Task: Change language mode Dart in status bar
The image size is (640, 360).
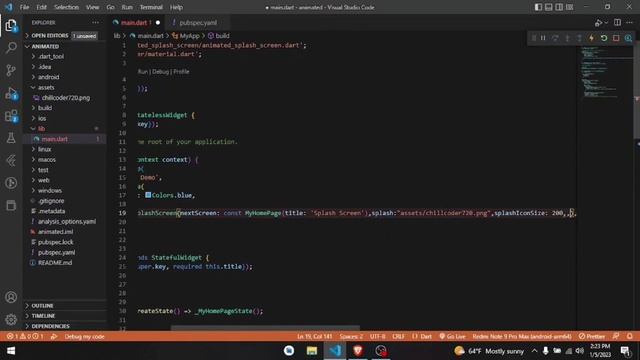Action: click(426, 336)
